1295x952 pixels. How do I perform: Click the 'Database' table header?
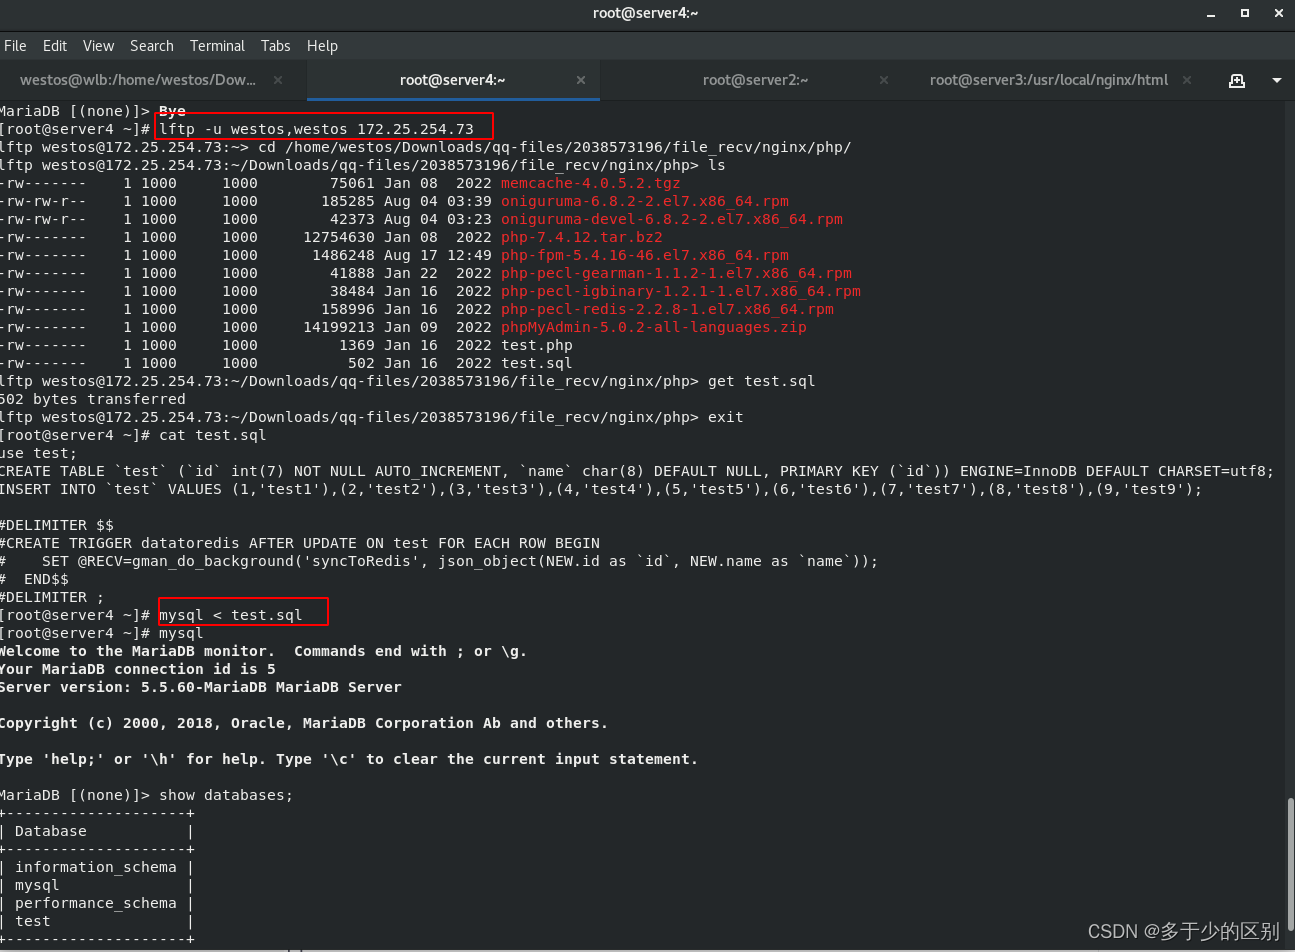coord(50,831)
